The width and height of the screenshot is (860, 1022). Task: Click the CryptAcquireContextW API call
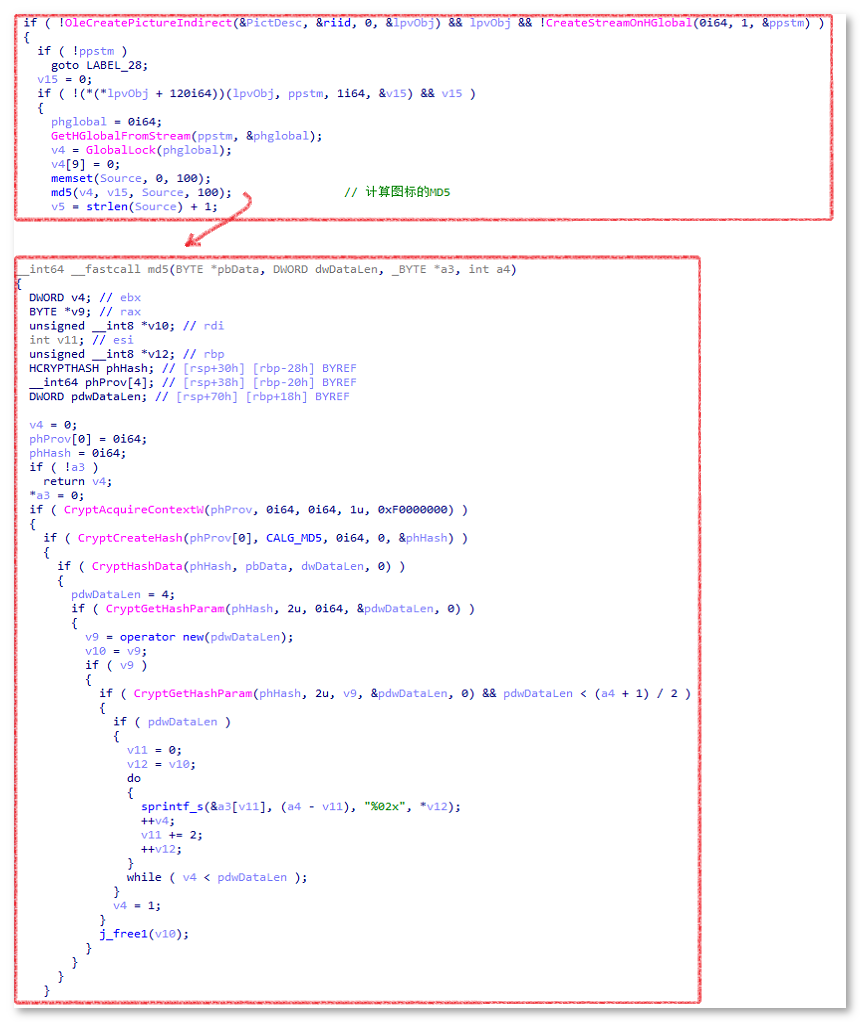click(134, 509)
